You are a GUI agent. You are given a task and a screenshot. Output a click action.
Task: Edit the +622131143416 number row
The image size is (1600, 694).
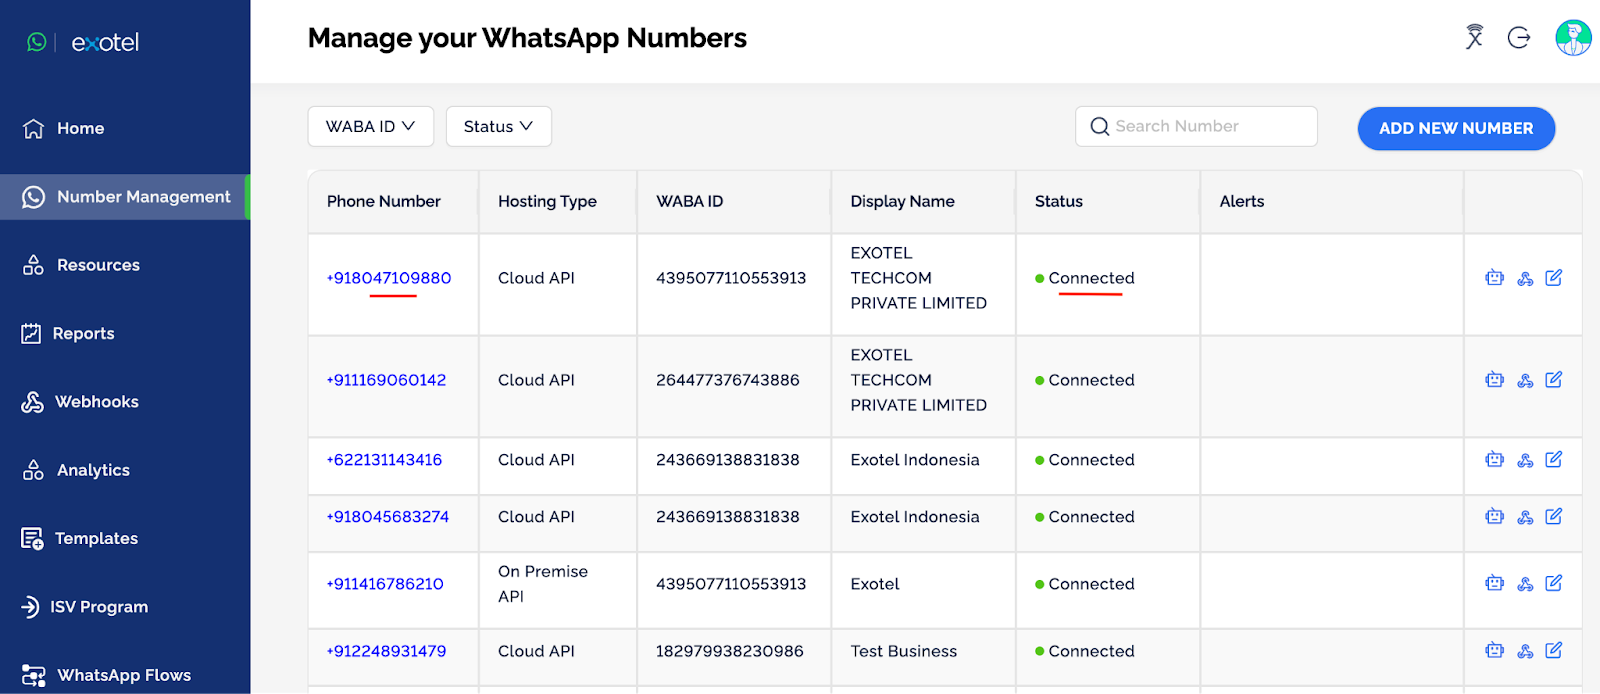click(1554, 460)
